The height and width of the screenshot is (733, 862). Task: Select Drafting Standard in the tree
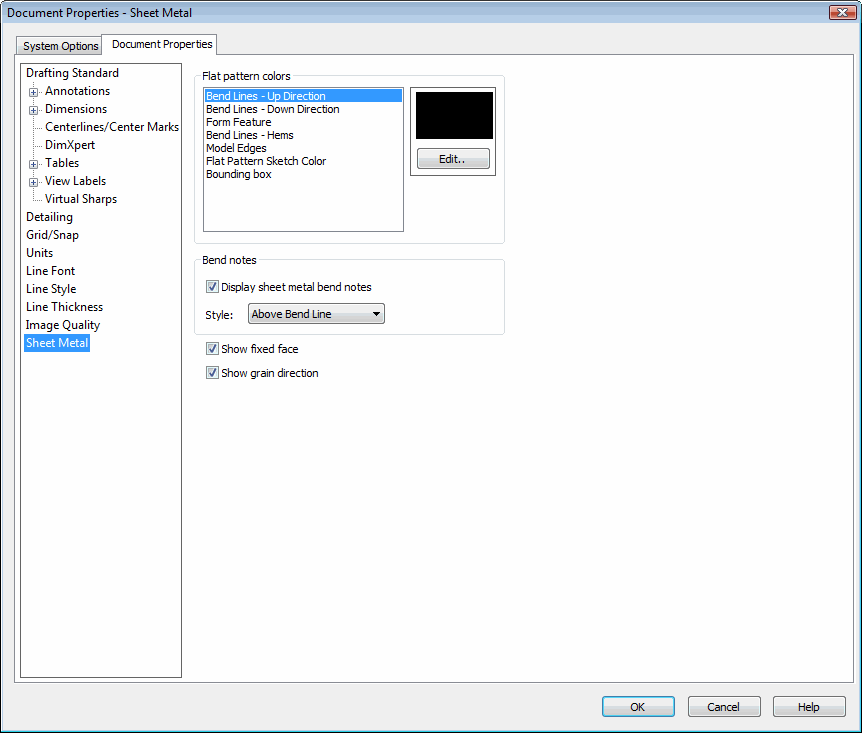tap(72, 73)
